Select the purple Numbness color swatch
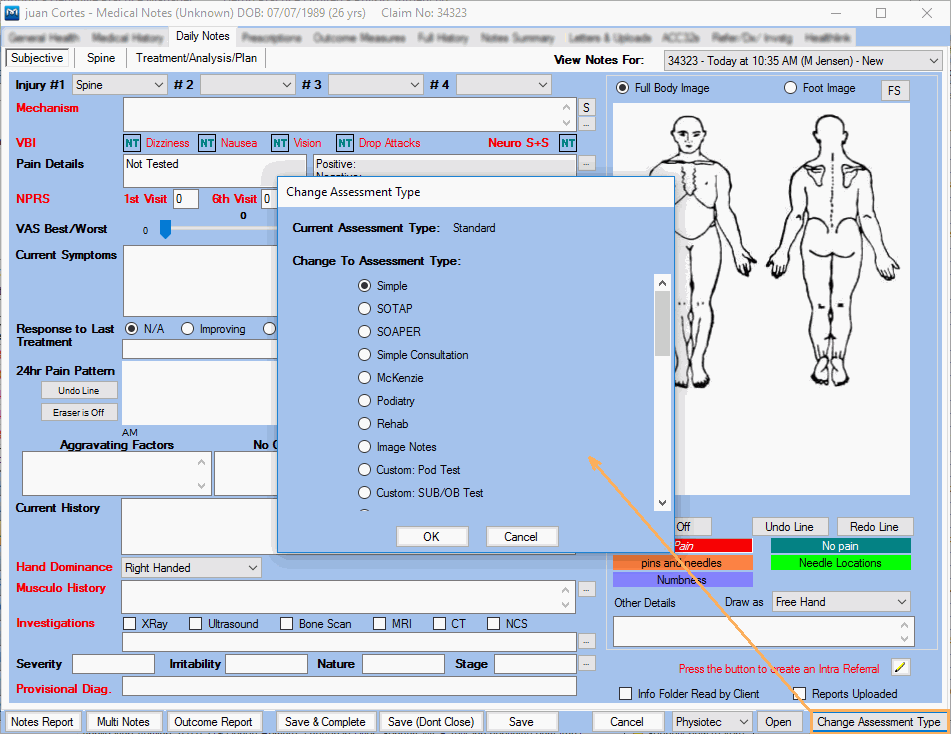Image resolution: width=951 pixels, height=734 pixels. (682, 580)
